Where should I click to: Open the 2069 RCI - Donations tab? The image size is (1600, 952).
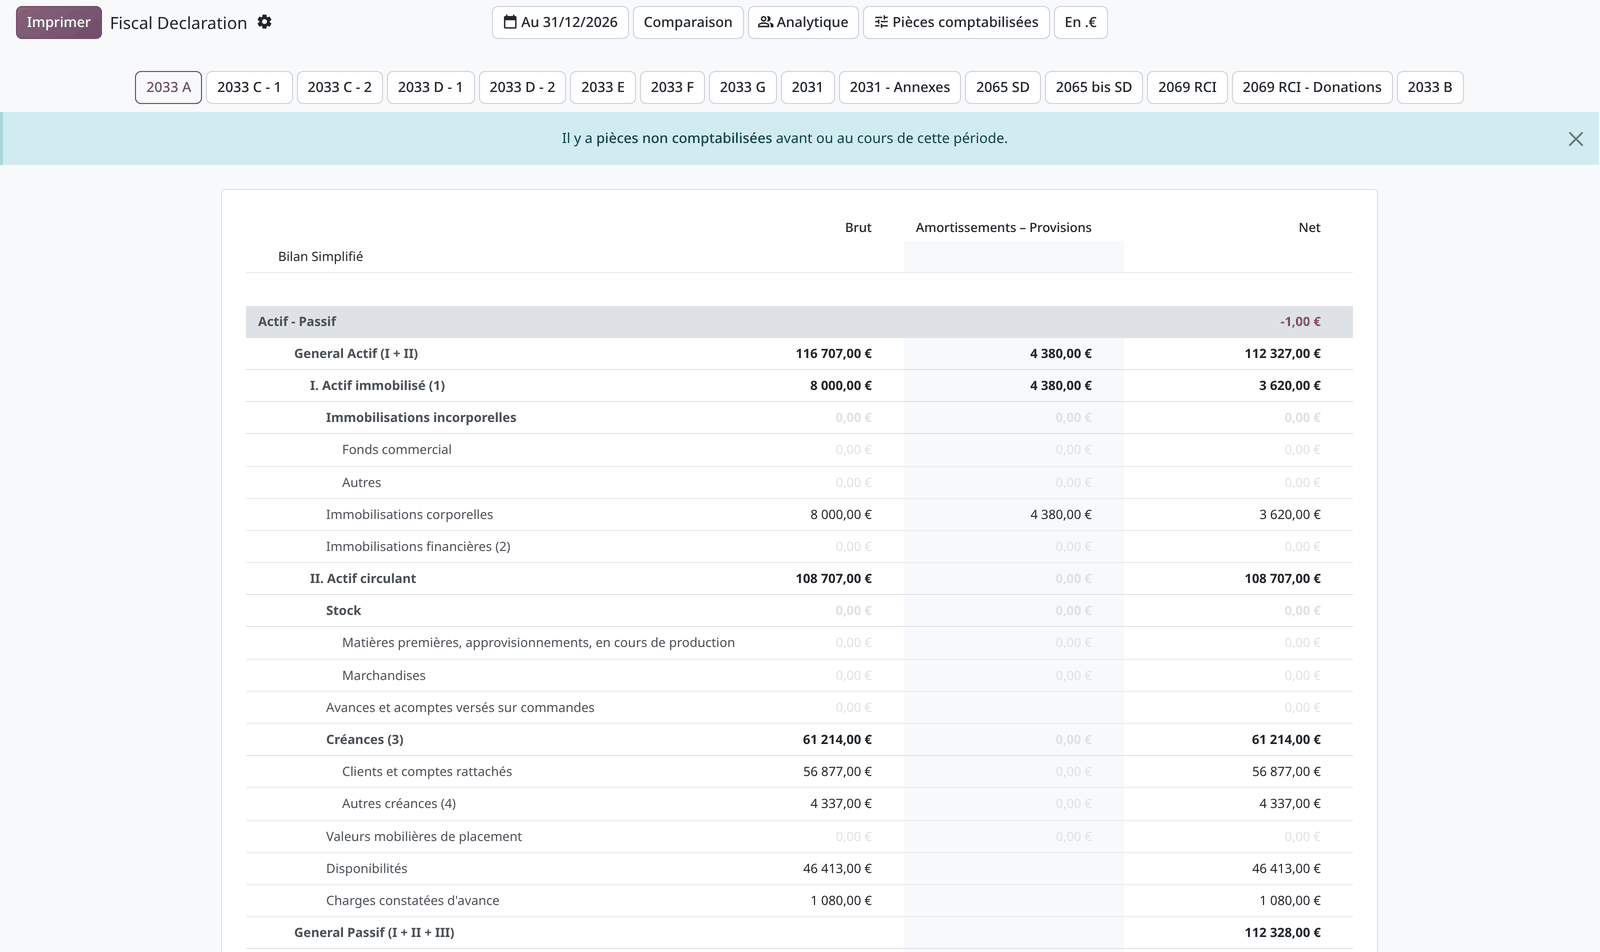coord(1312,87)
